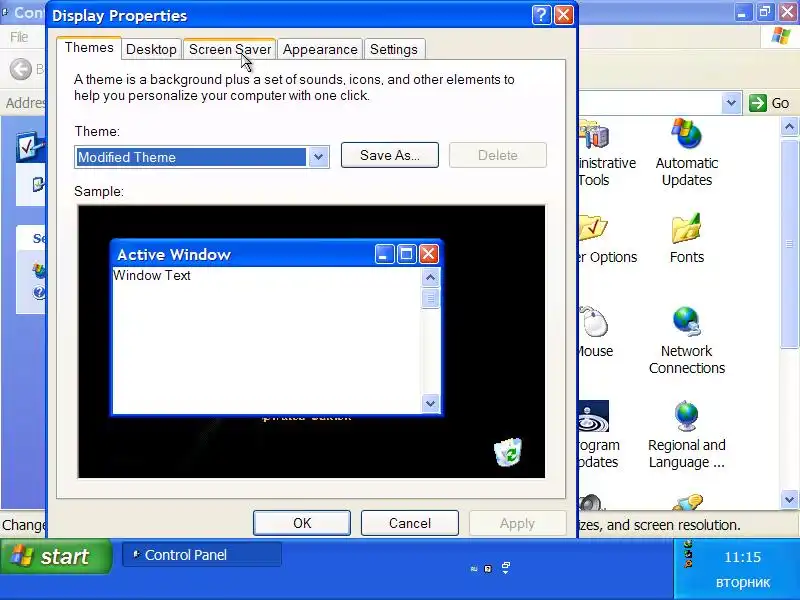Click the sample window's minimize button
The image size is (800, 600).
point(384,254)
